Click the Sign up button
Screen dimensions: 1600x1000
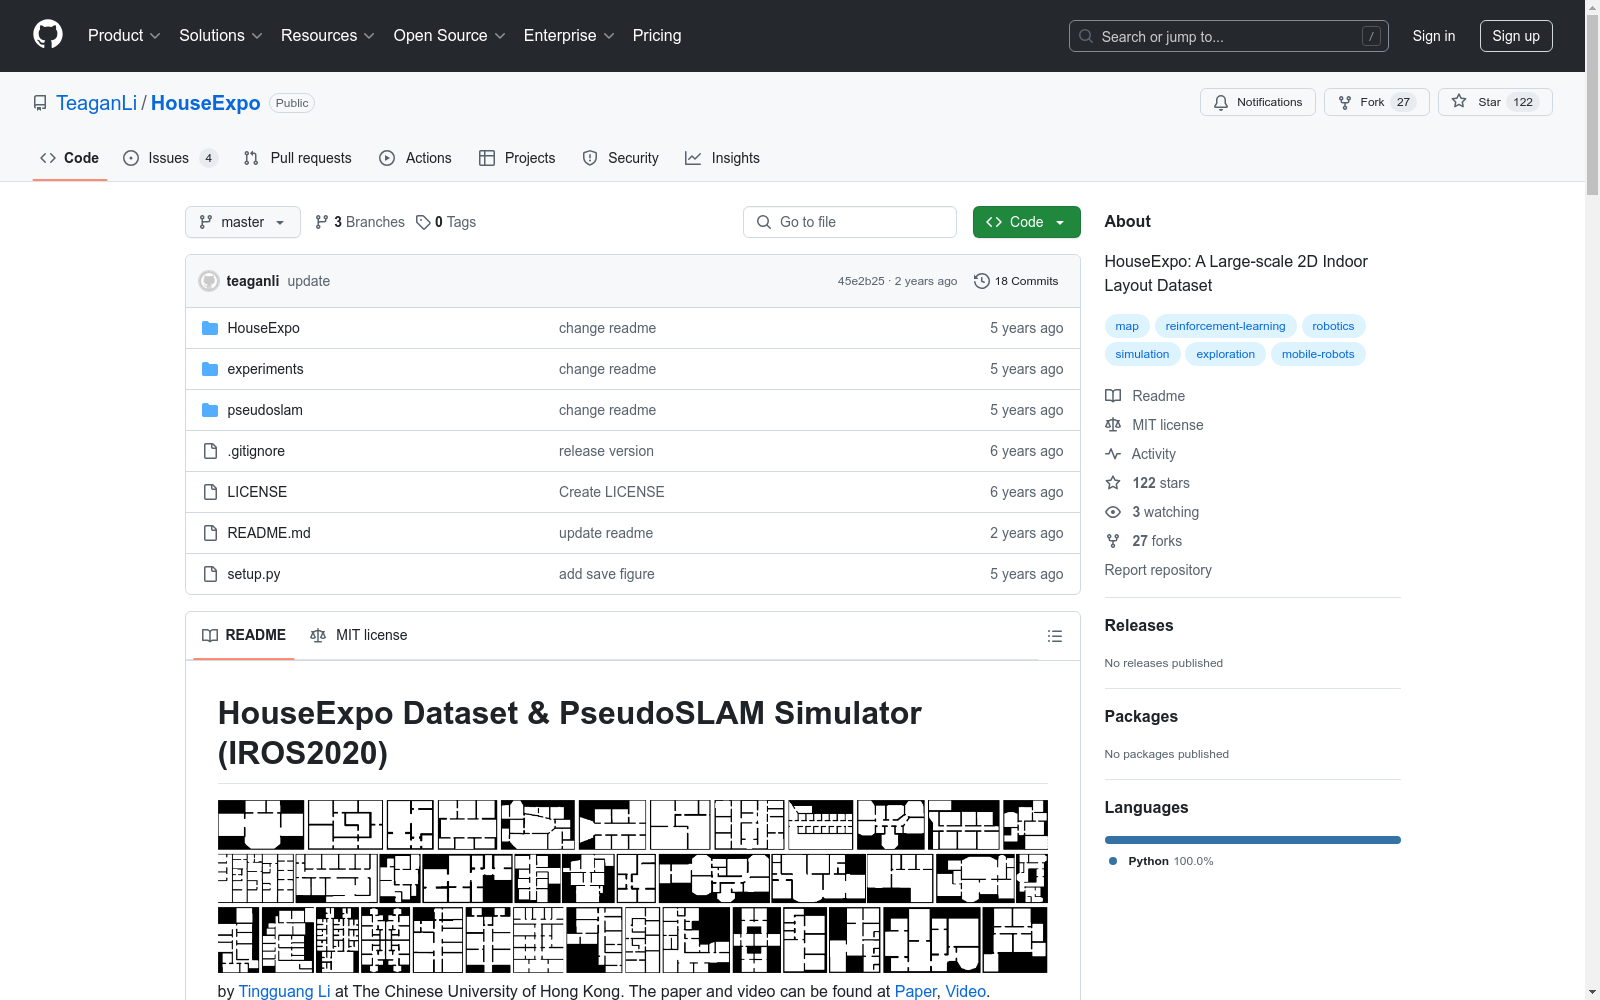pyautogui.click(x=1516, y=36)
